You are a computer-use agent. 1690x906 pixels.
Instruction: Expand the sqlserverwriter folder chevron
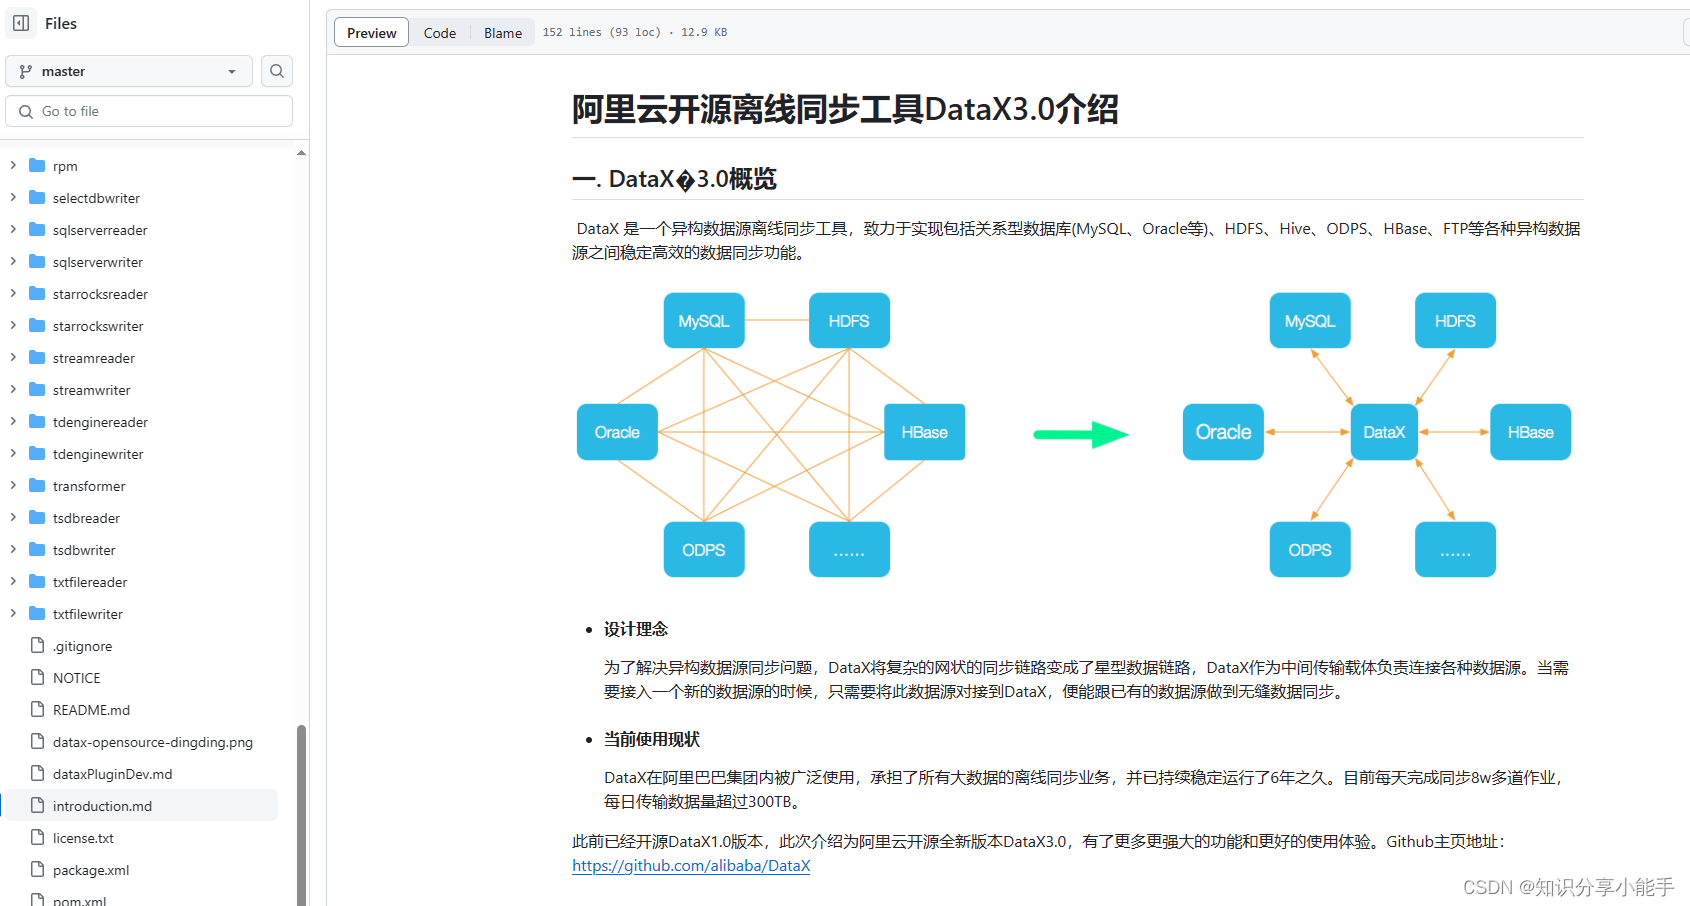pyautogui.click(x=13, y=261)
